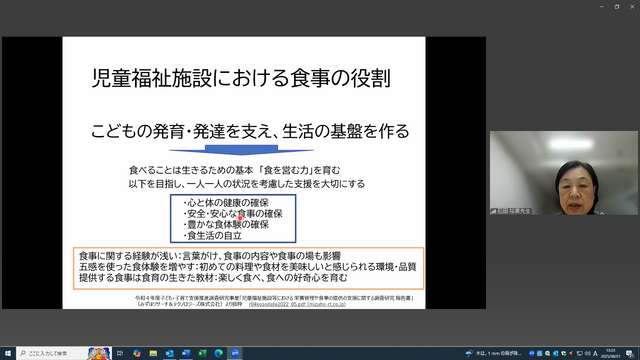Toggle the IME input mode indicator A
This screenshot has height=360, width=640.
click(x=595, y=353)
